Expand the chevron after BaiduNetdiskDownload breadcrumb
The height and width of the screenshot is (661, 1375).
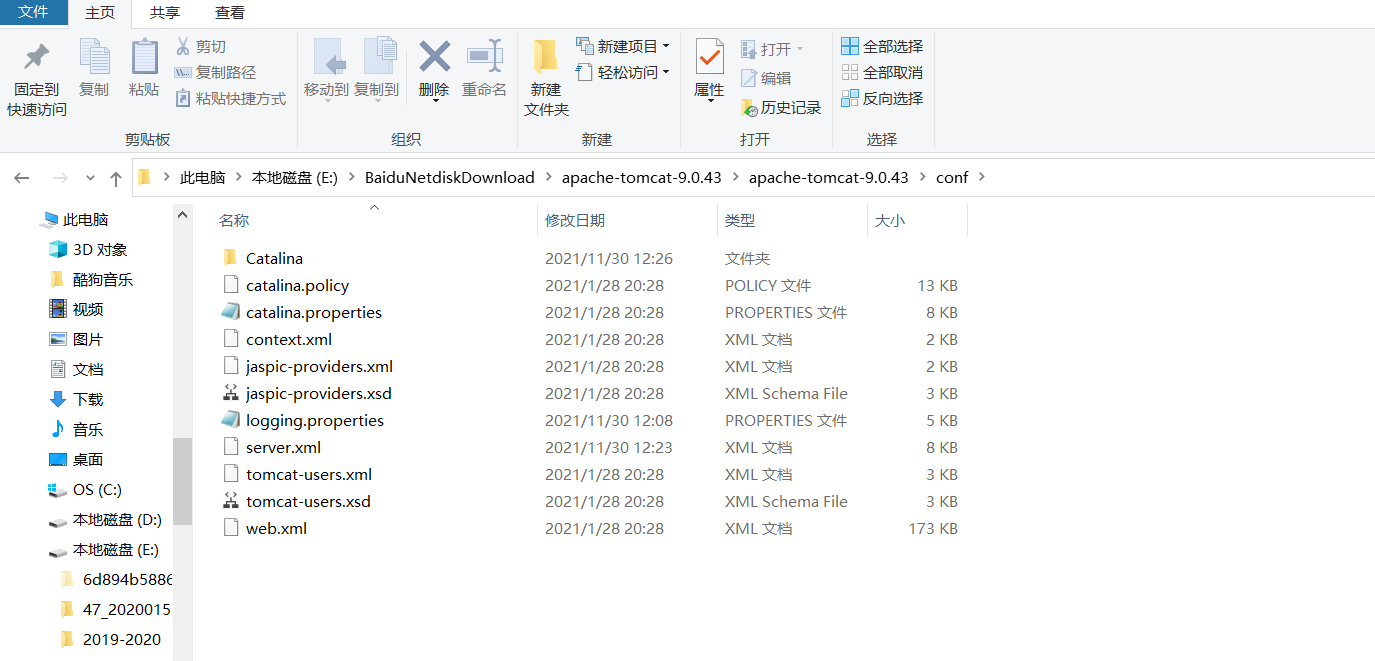coord(548,177)
